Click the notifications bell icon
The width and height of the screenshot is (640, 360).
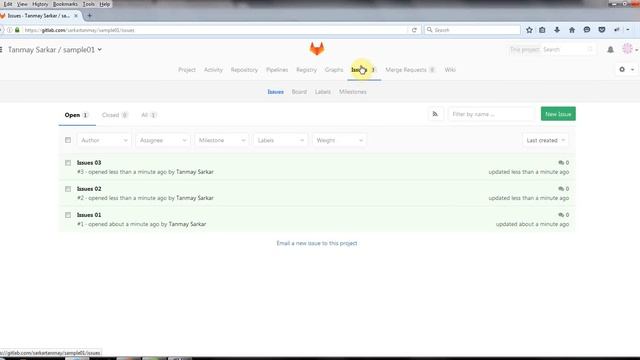610,50
